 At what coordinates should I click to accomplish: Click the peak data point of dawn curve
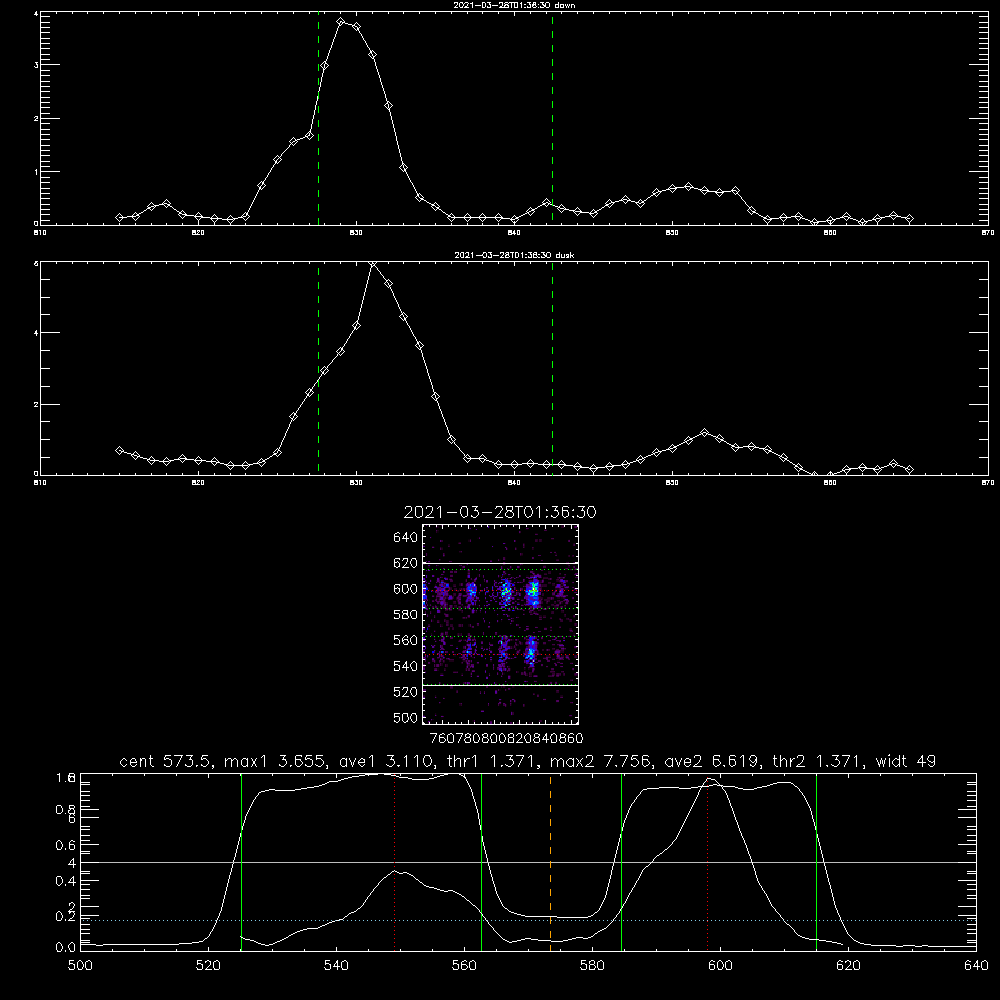tap(341, 22)
